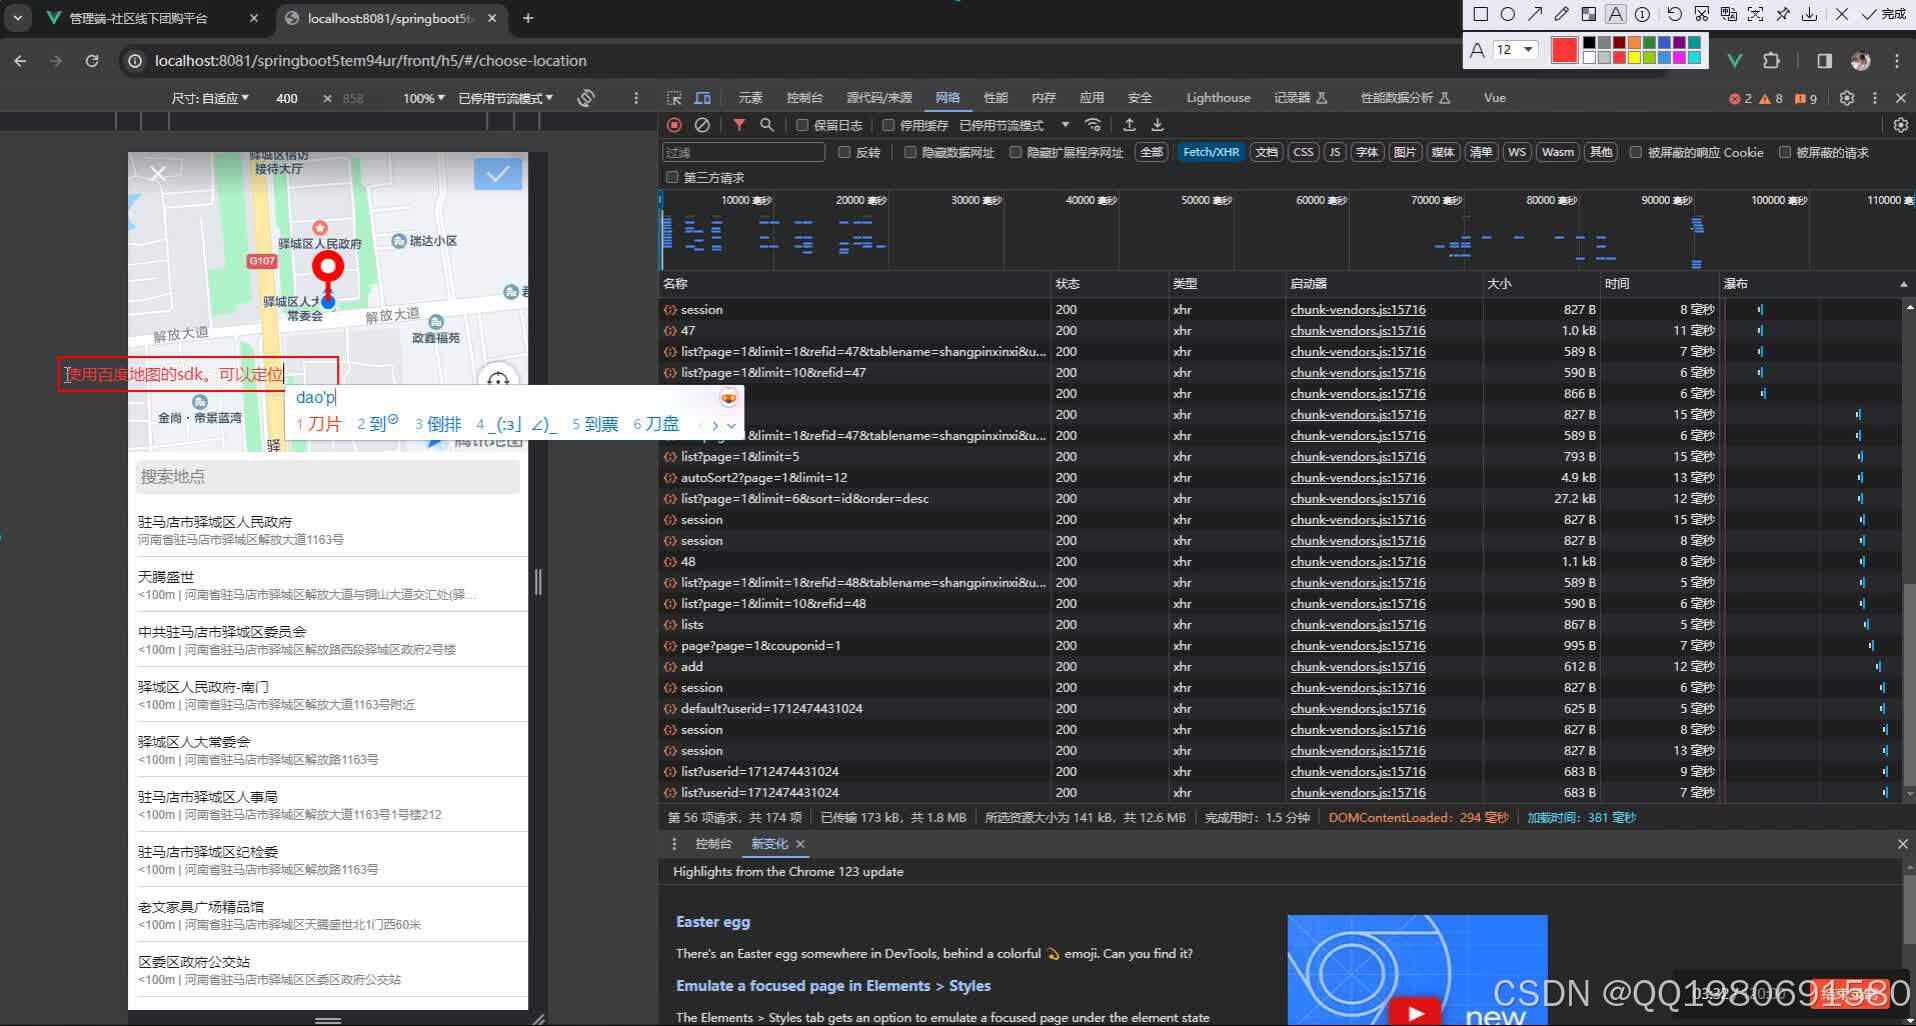1916x1026 pixels.
Task: Toggle device toolbar emulation icon
Action: tap(703, 98)
